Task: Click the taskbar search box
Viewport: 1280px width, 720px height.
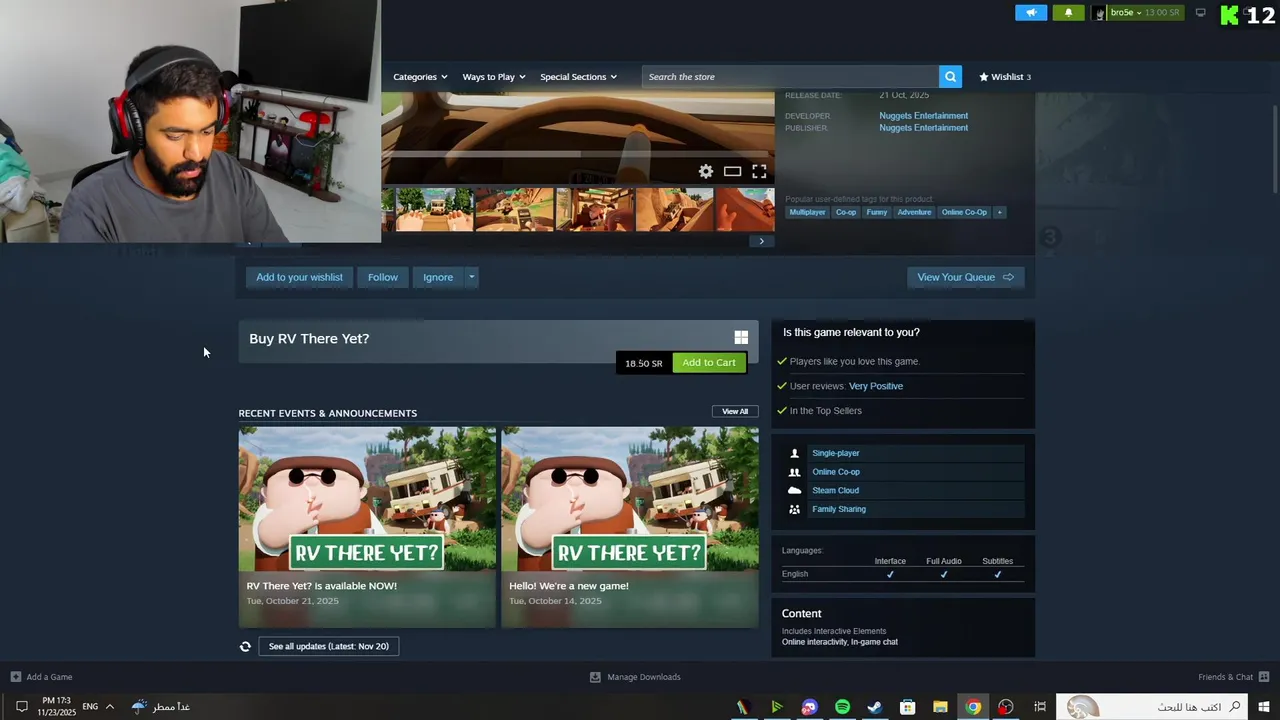Action: 1153,707
